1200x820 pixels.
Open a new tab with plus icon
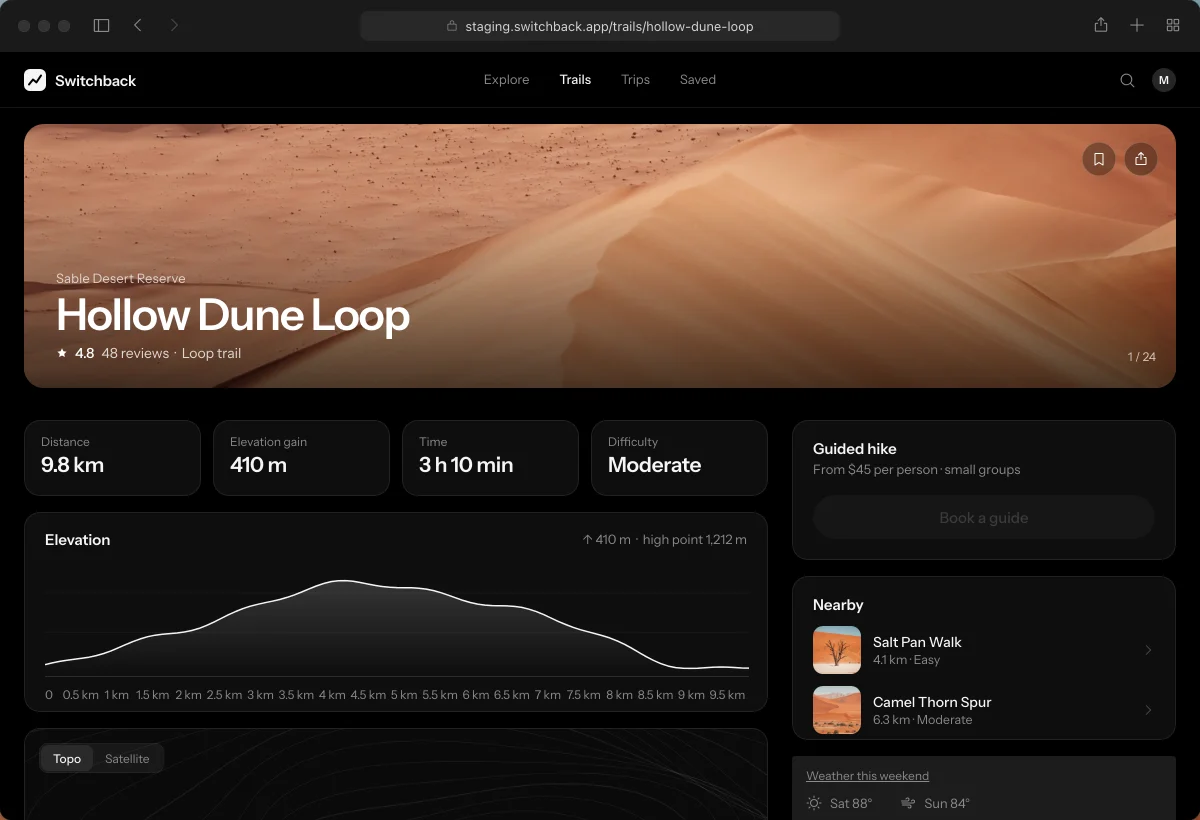pos(1137,25)
